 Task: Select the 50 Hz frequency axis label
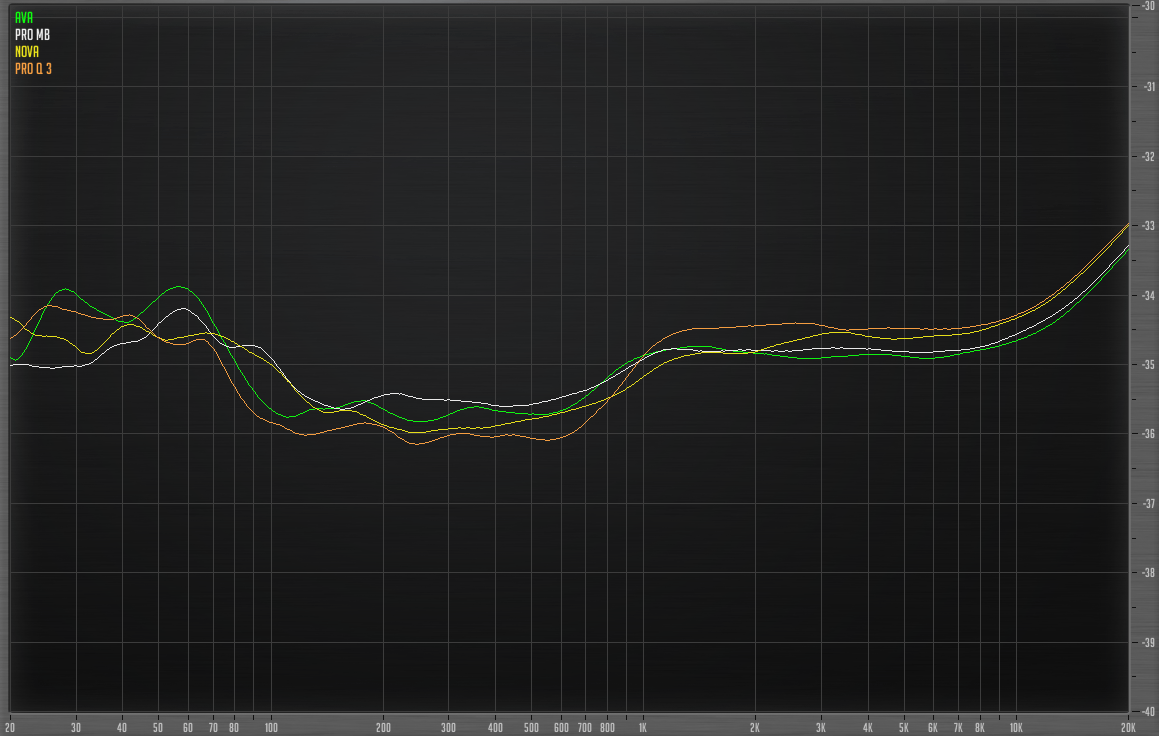click(x=158, y=727)
